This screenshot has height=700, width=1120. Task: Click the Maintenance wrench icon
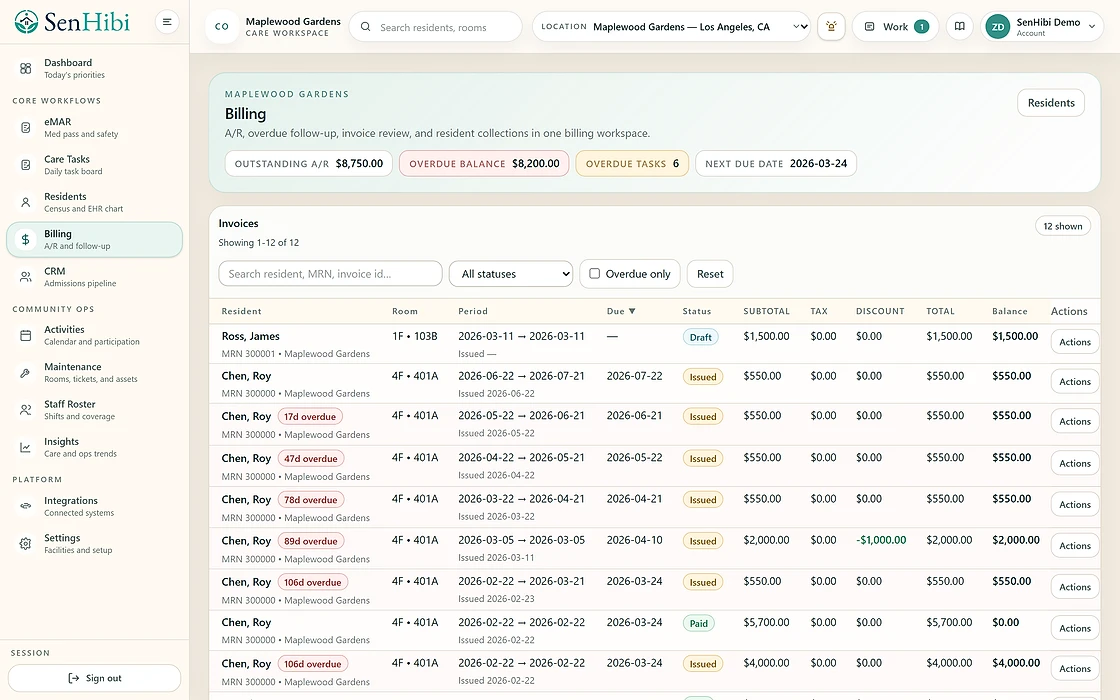(x=26, y=373)
